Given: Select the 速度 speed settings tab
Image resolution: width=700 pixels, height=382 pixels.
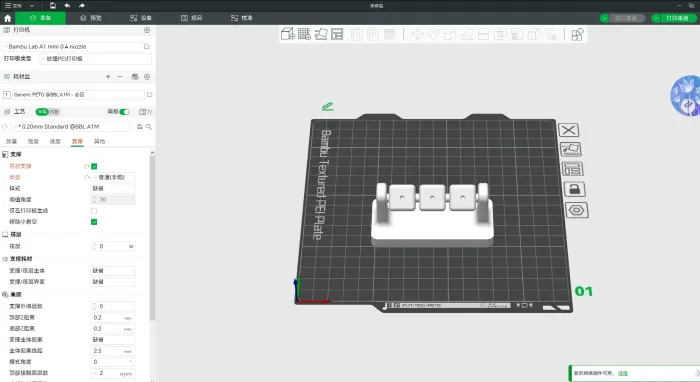Looking at the screenshot, I should click(55, 141).
